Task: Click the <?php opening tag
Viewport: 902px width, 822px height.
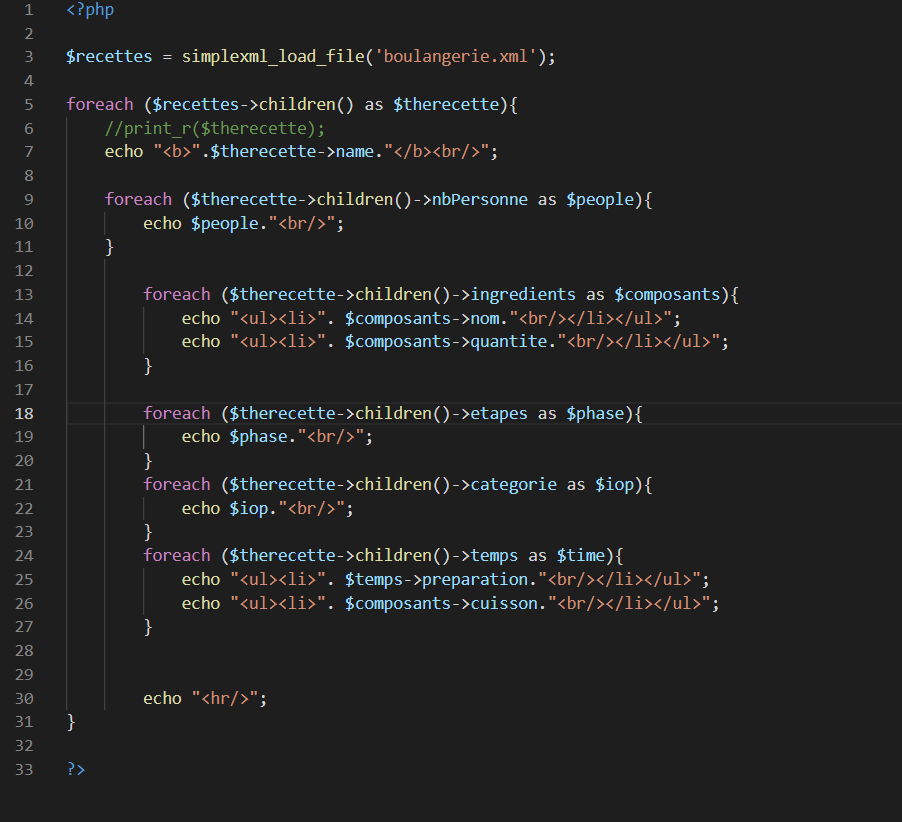Action: click(90, 10)
